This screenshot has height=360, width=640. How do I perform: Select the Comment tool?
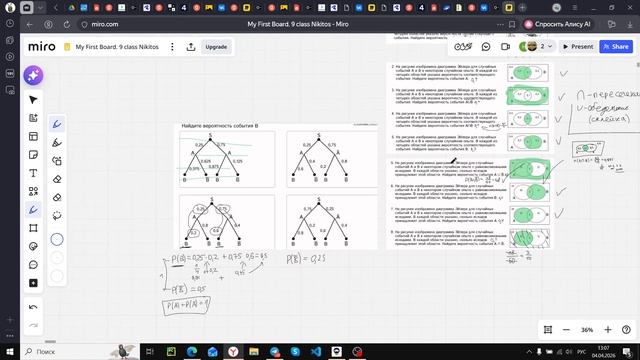point(33,265)
